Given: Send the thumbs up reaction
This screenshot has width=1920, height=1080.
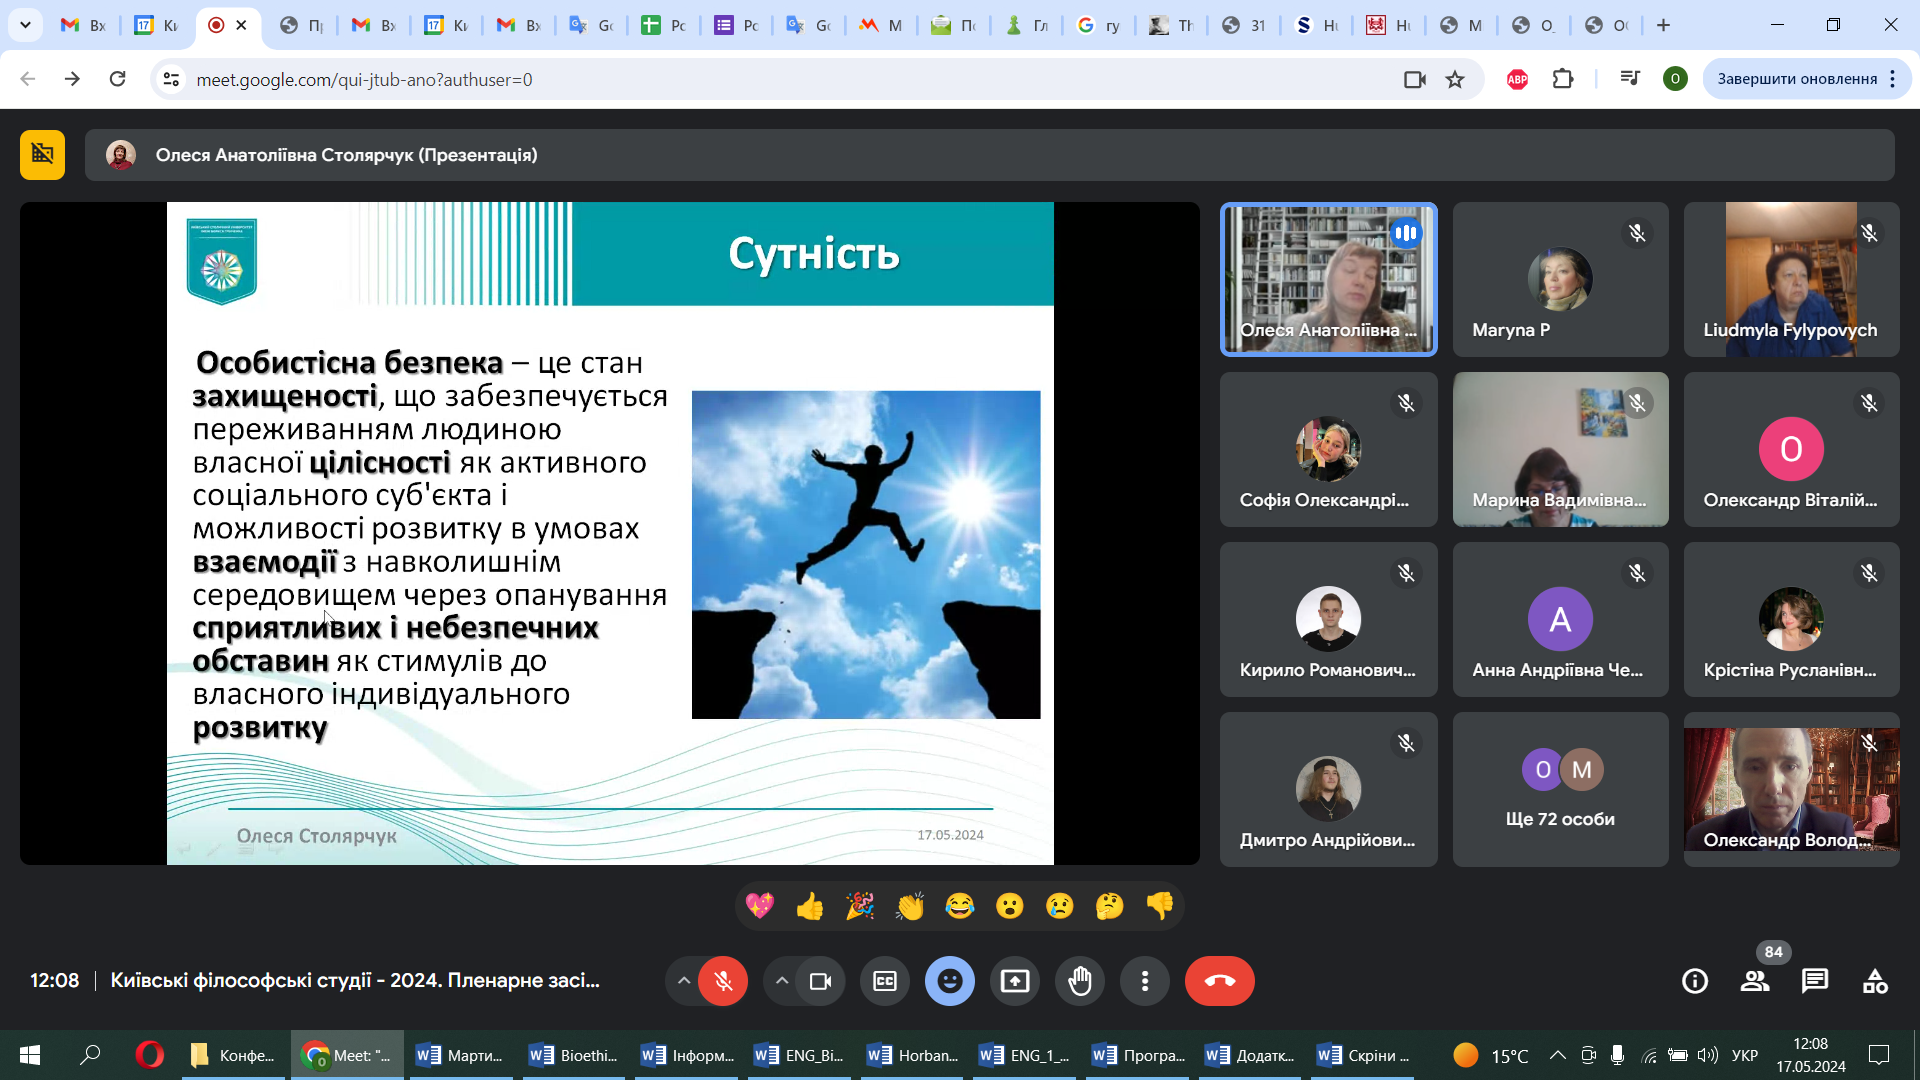Looking at the screenshot, I should click(x=810, y=906).
